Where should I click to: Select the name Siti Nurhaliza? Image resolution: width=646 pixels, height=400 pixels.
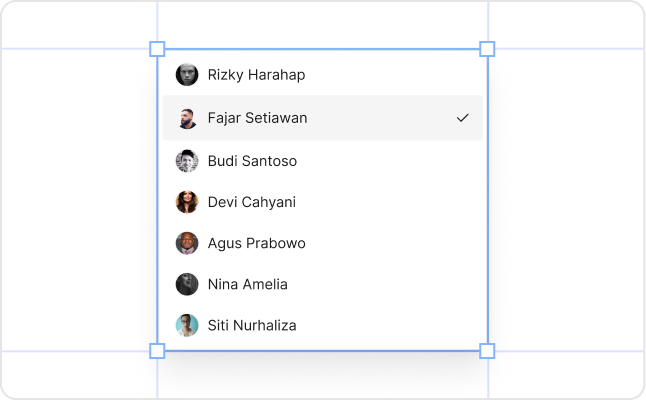click(252, 325)
